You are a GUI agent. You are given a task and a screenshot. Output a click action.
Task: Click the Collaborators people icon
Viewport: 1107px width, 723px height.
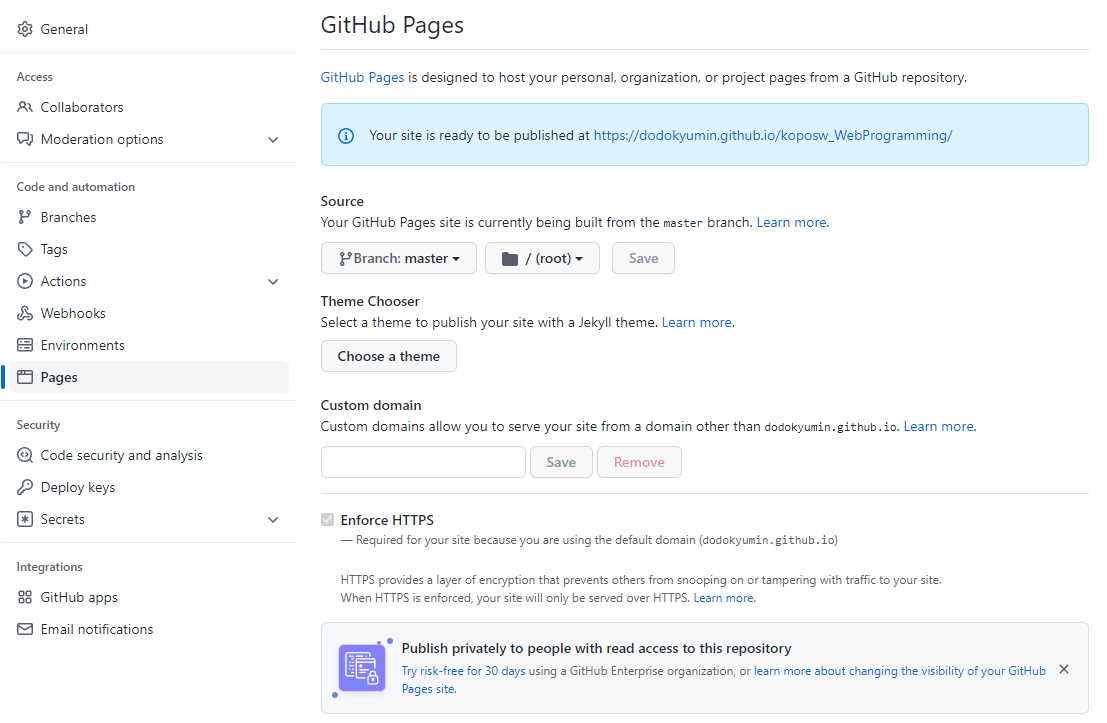click(25, 107)
